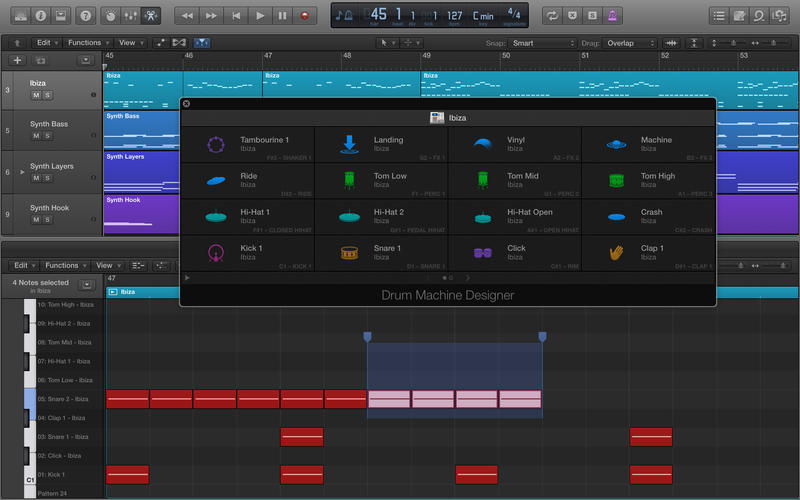Click the Record button

(305, 16)
